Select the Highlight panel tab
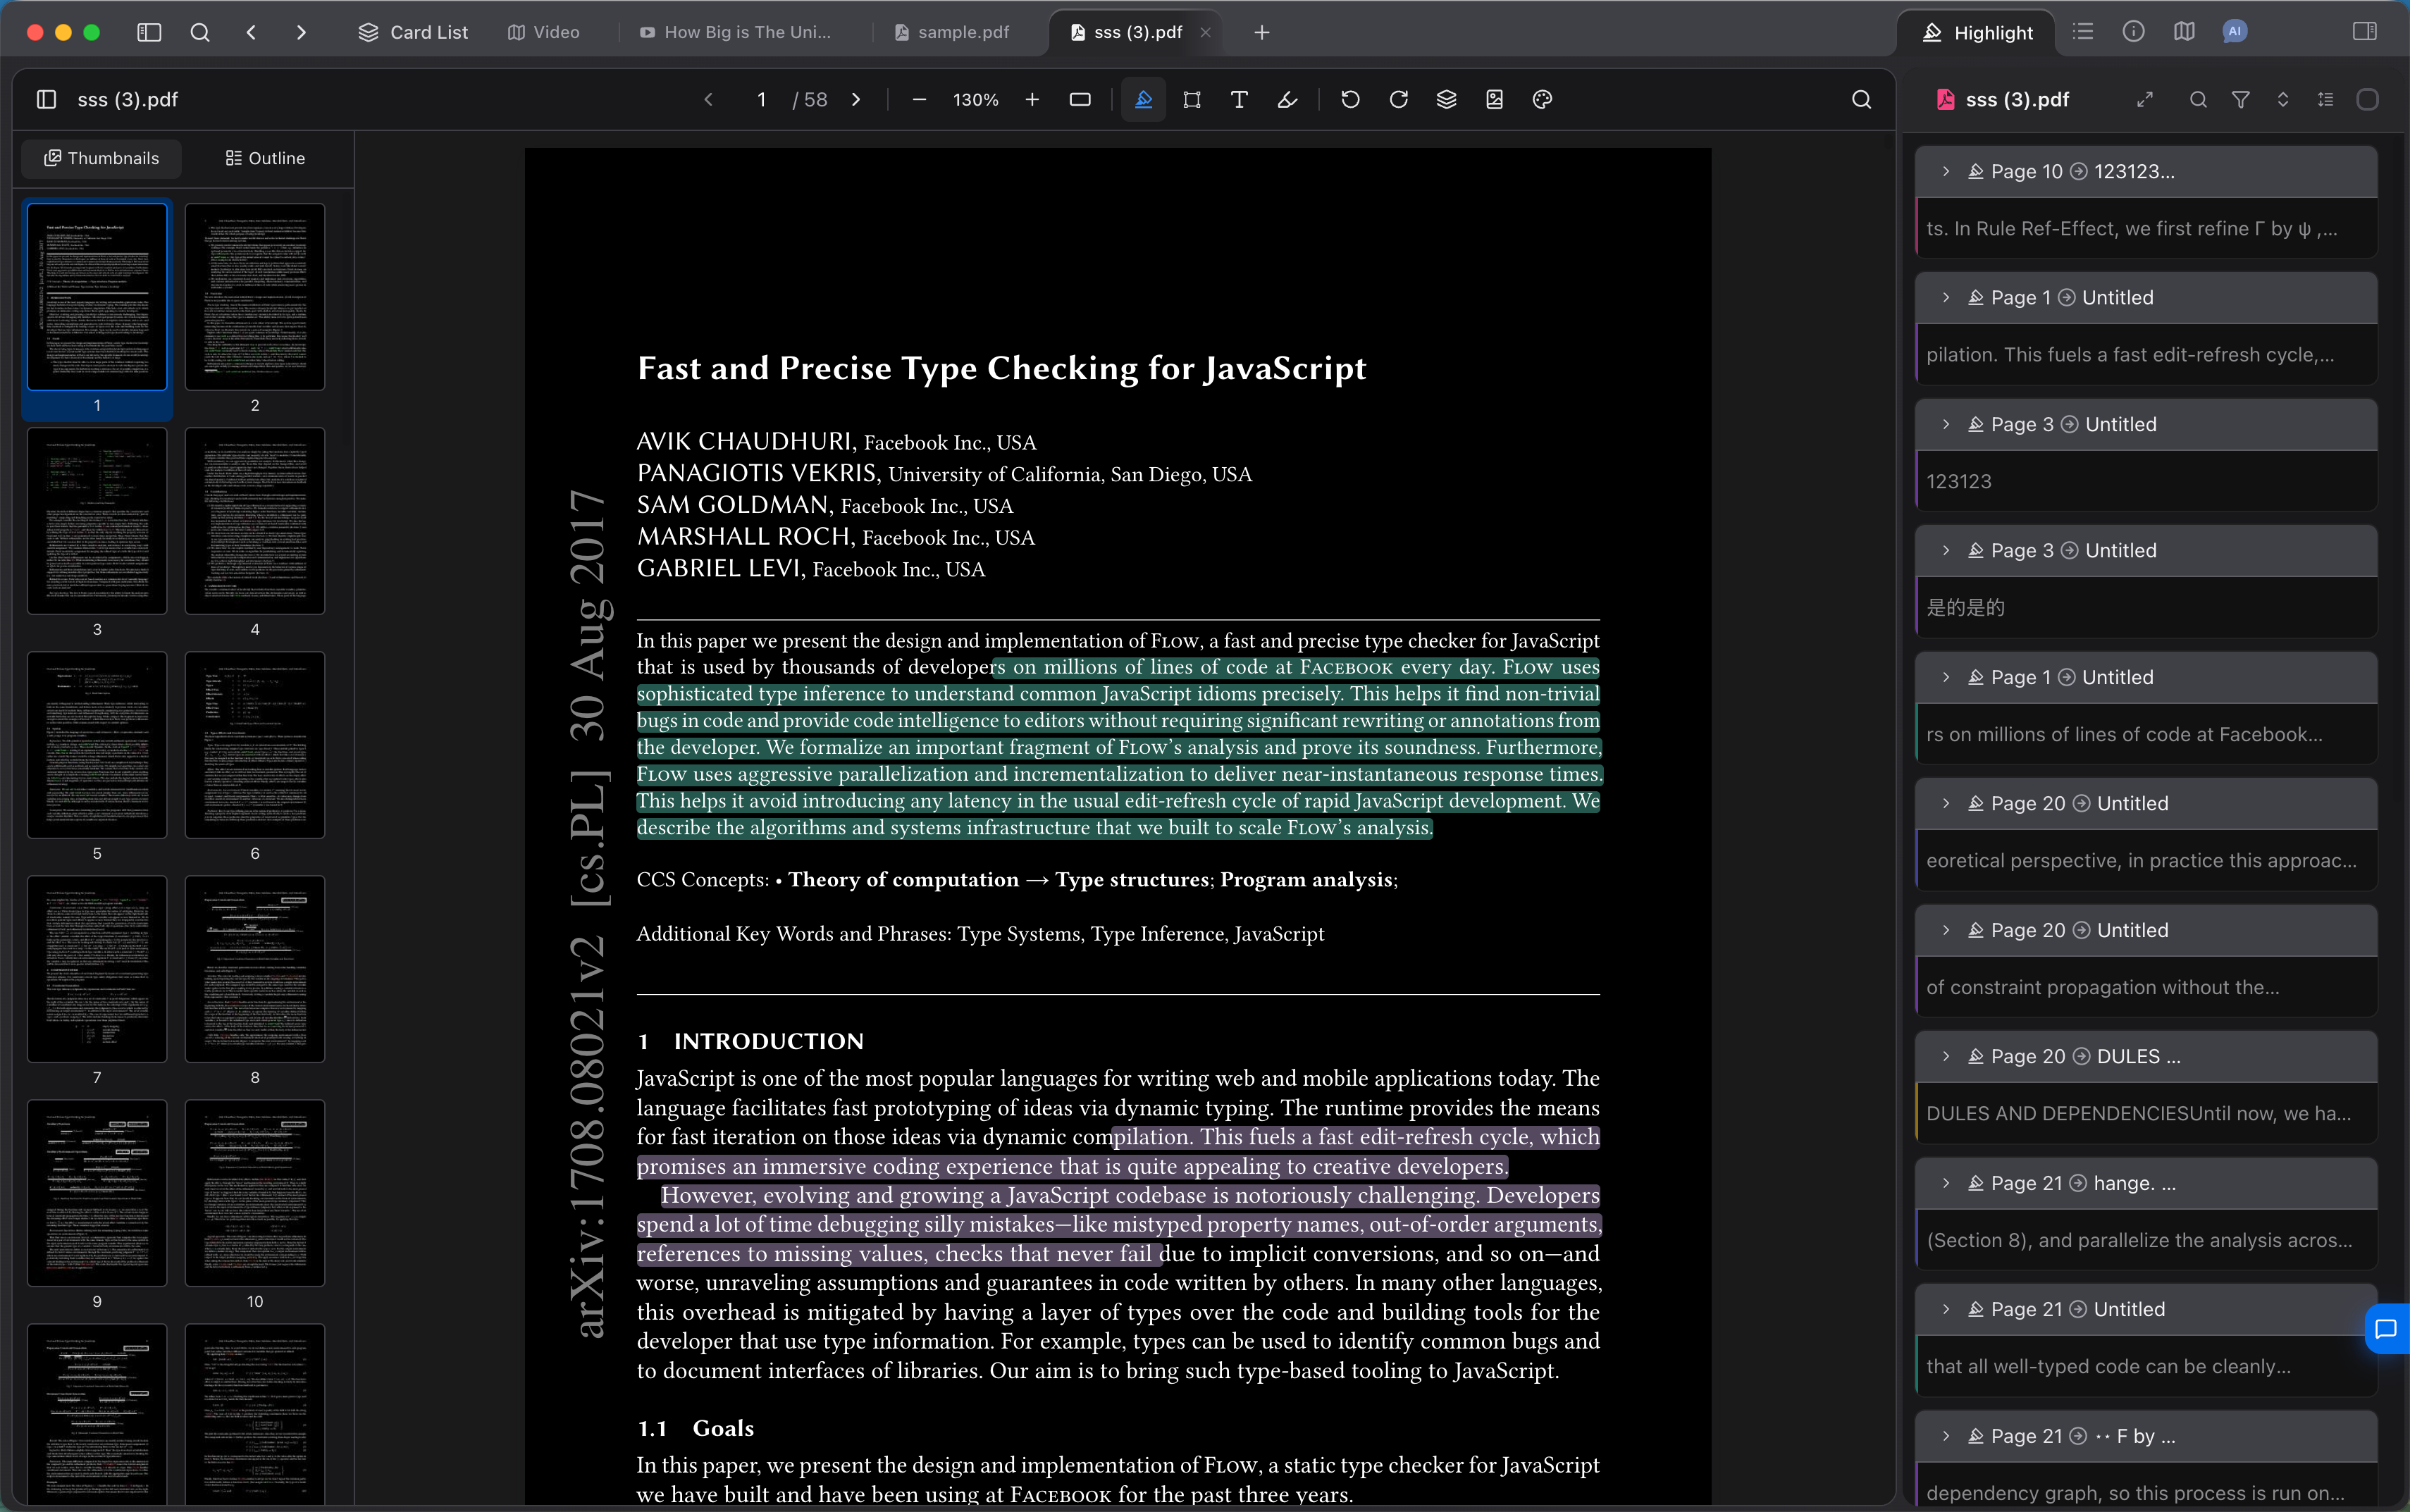 click(x=1977, y=32)
